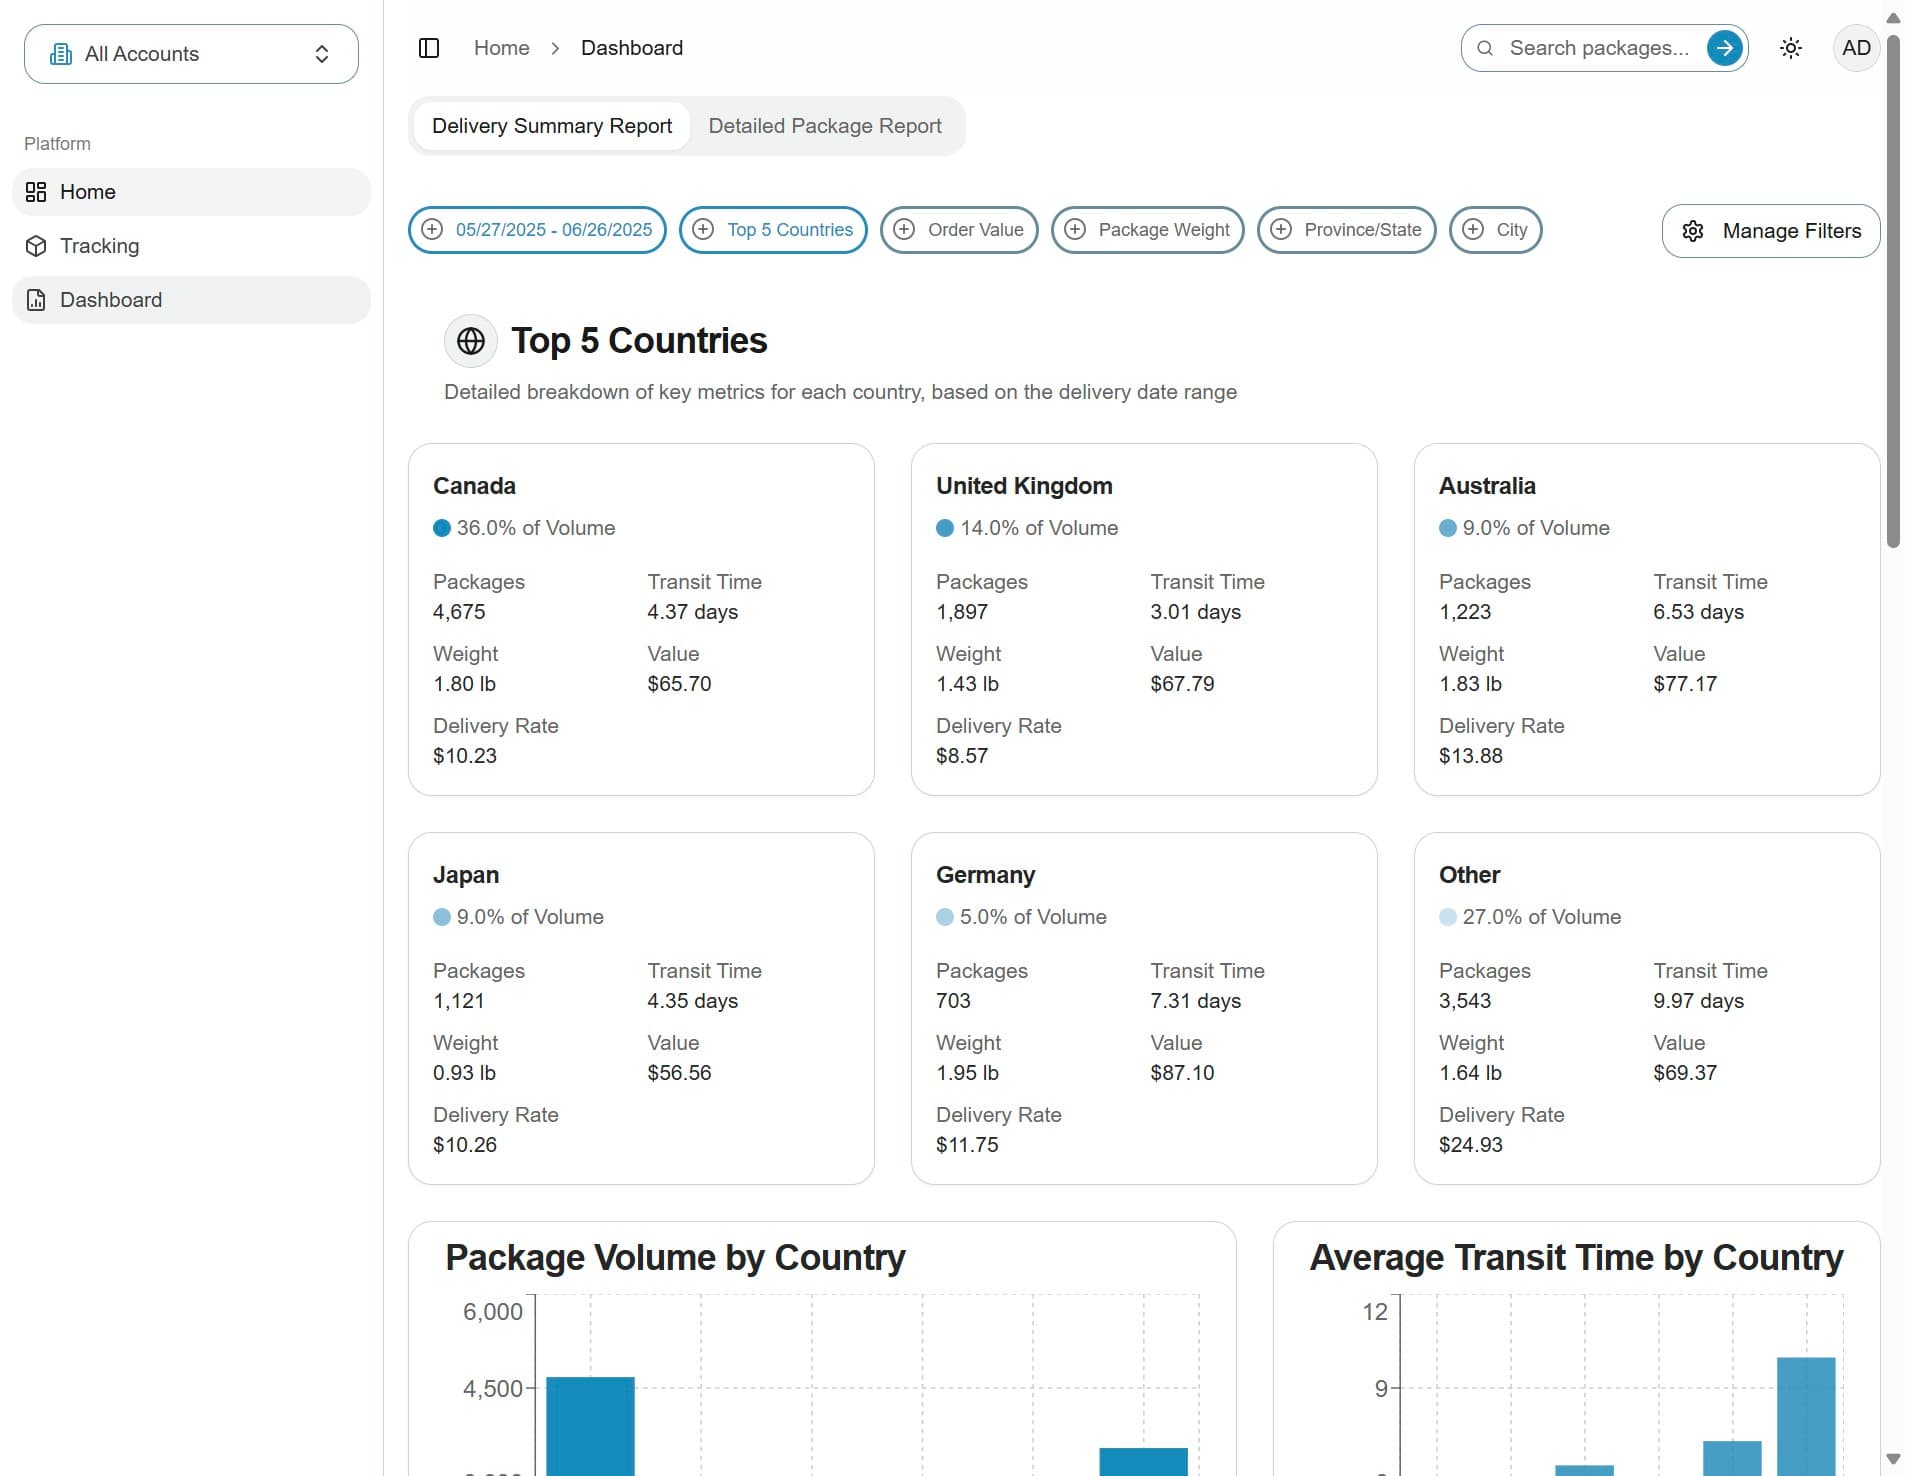Screen dimensions: 1905x1476
Task: Click Canada's packages value 4,675
Action: (459, 612)
